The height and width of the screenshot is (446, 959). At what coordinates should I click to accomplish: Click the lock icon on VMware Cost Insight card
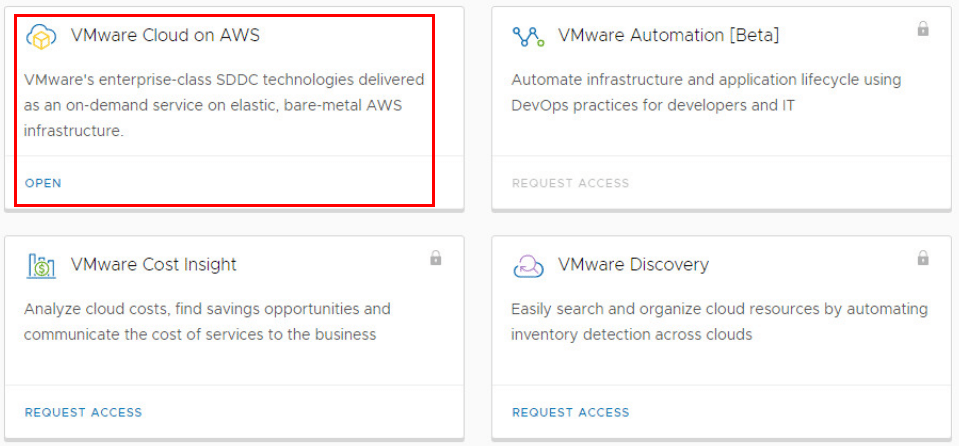pos(435,258)
